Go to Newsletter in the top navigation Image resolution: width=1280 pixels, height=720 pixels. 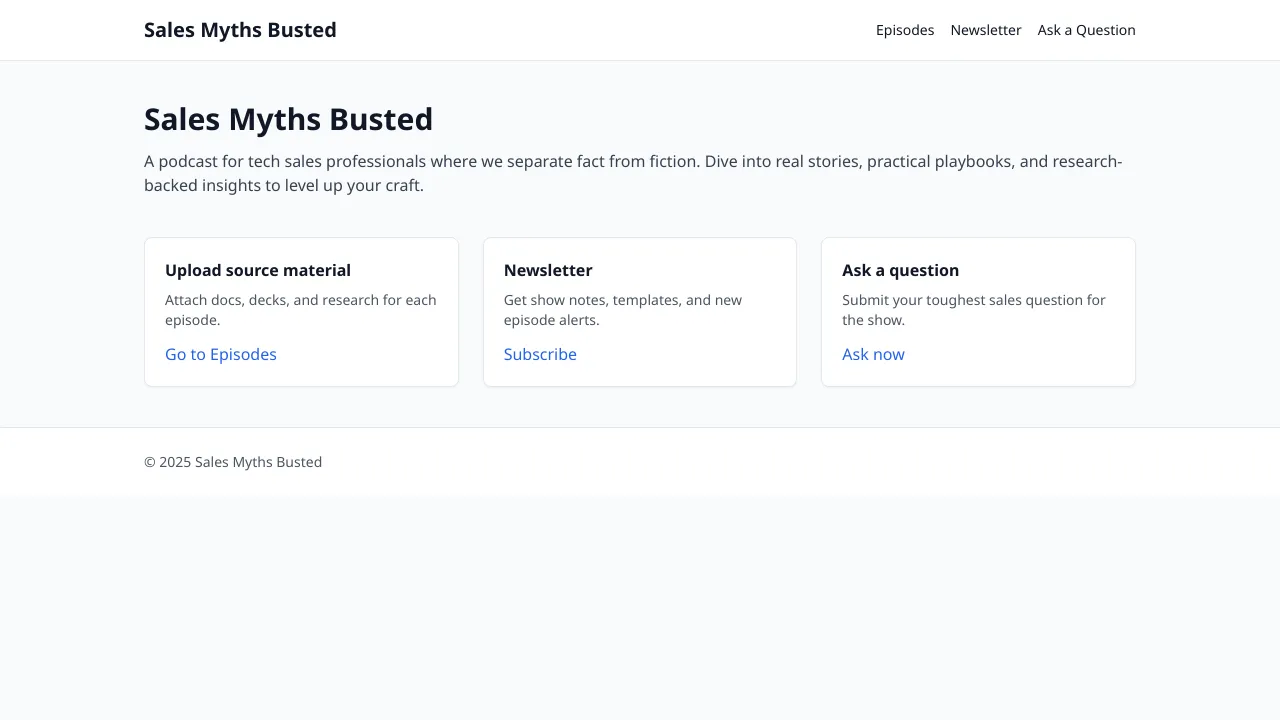click(985, 30)
